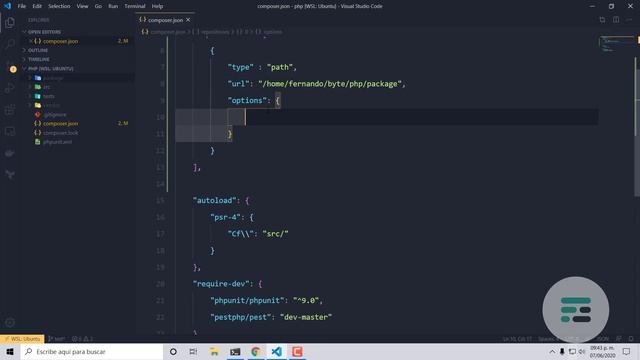Open the Docker view in activity bar
The image size is (640, 360).
click(x=10, y=153)
